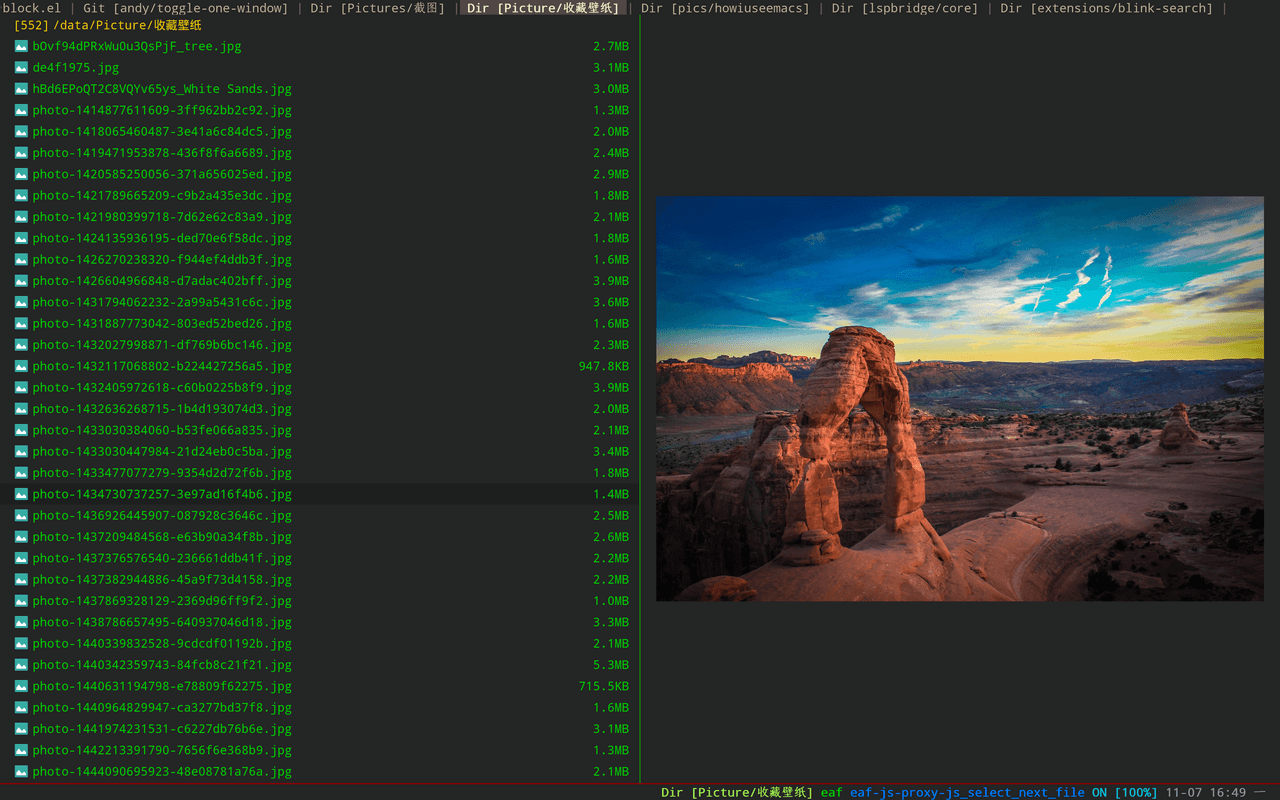Image resolution: width=1280 pixels, height=800 pixels.
Task: Select the active Dir [Picture/收藏壁纸] tab
Action: 544,8
